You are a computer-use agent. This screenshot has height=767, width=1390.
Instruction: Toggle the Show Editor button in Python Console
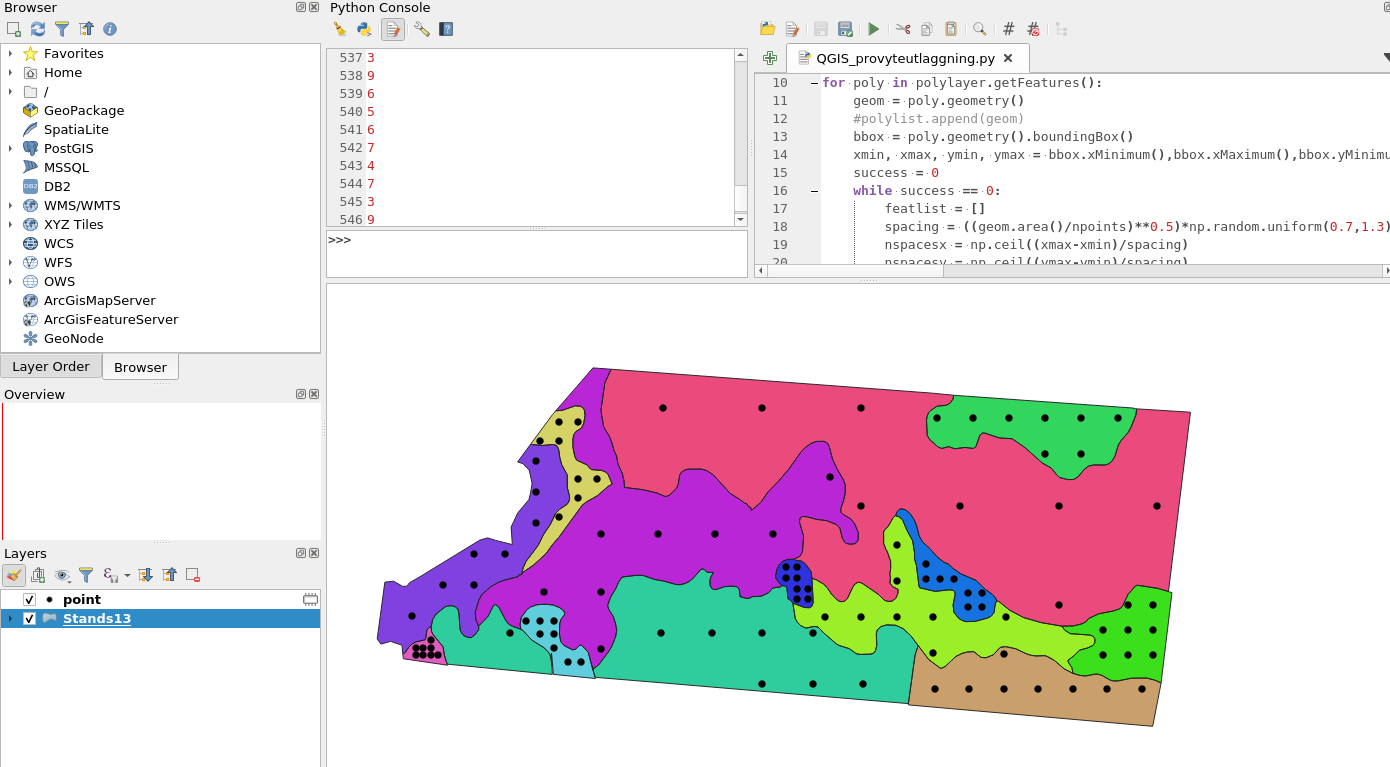[x=393, y=29]
